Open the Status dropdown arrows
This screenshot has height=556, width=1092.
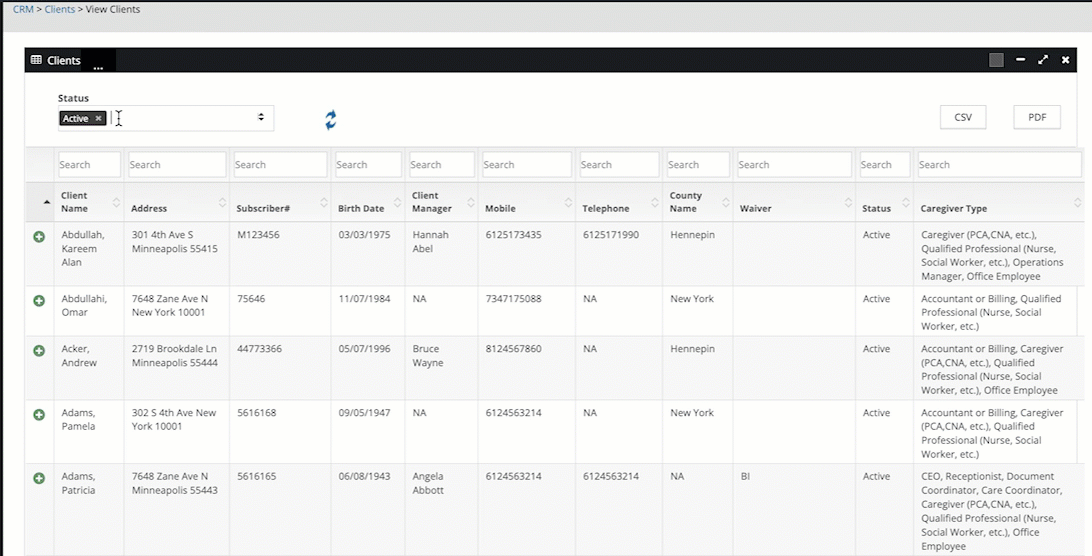[261, 117]
